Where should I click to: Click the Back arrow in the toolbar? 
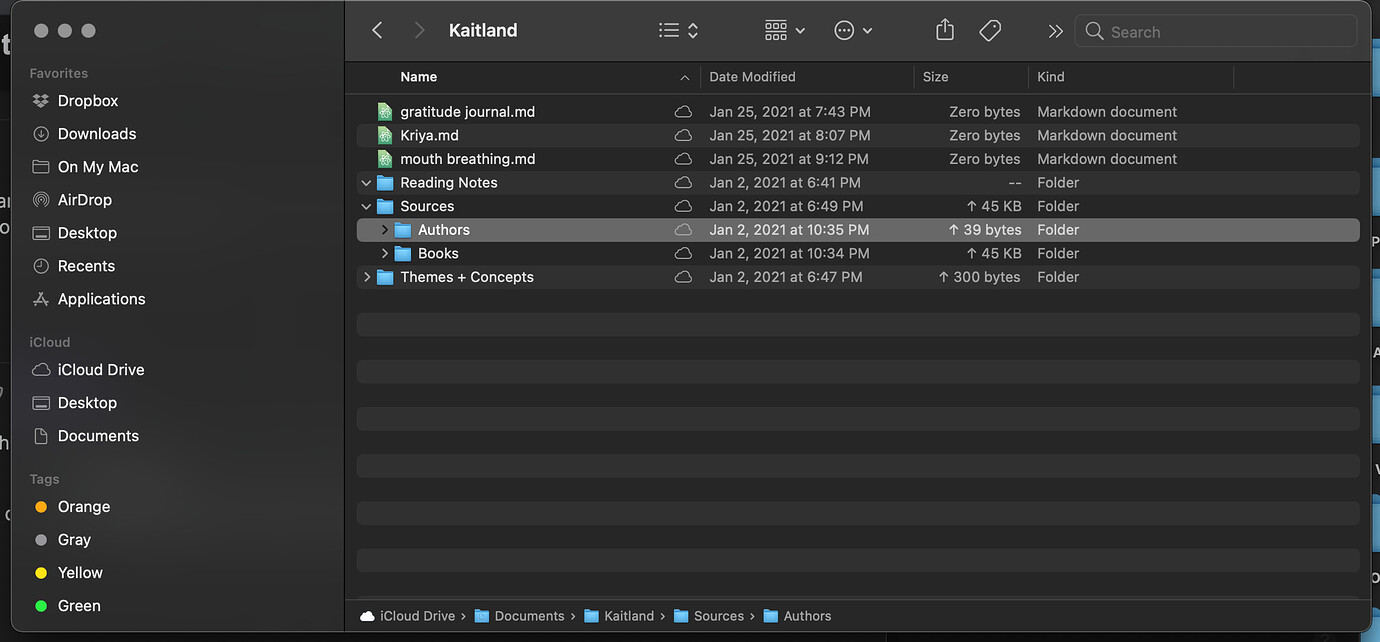click(377, 30)
